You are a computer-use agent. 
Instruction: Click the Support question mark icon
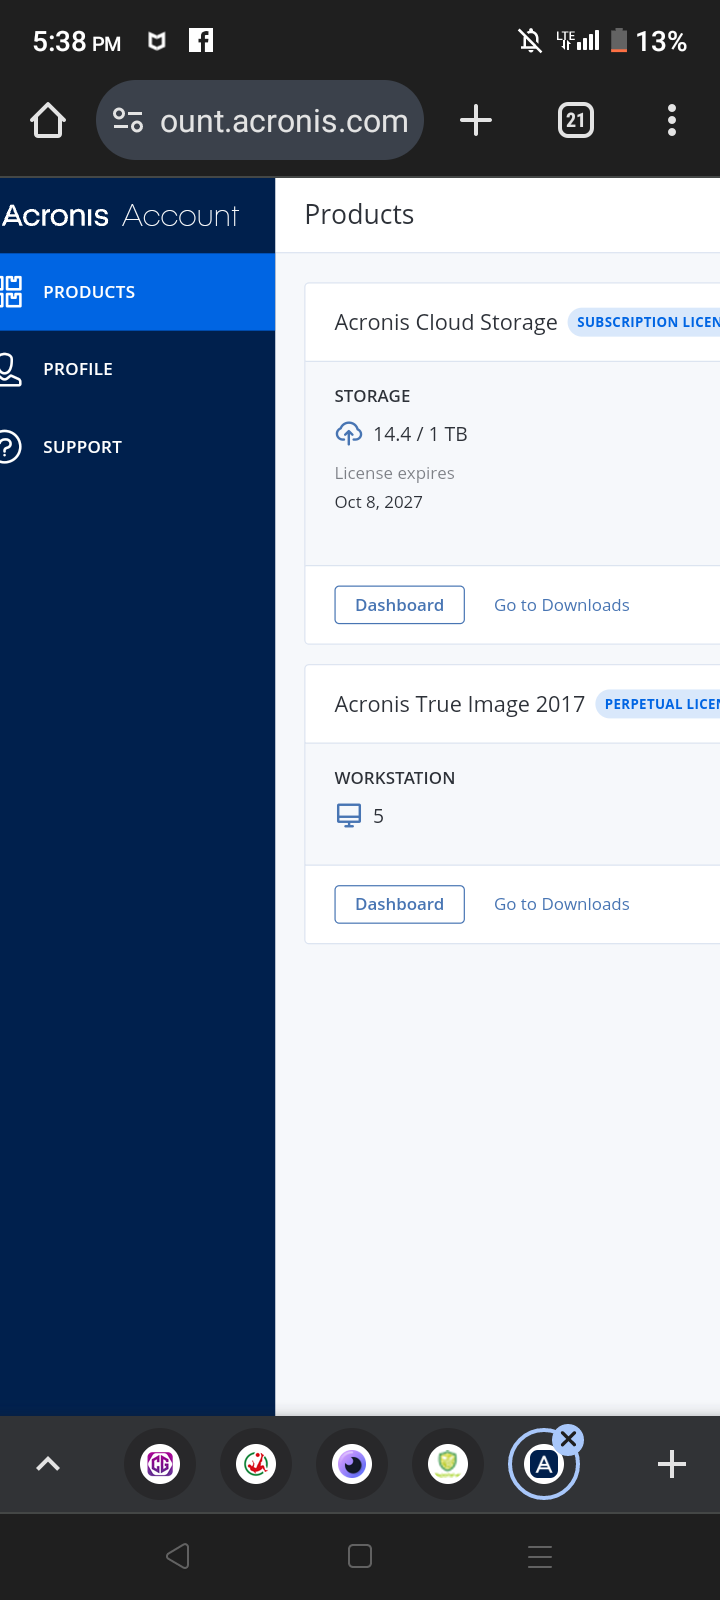pos(10,447)
